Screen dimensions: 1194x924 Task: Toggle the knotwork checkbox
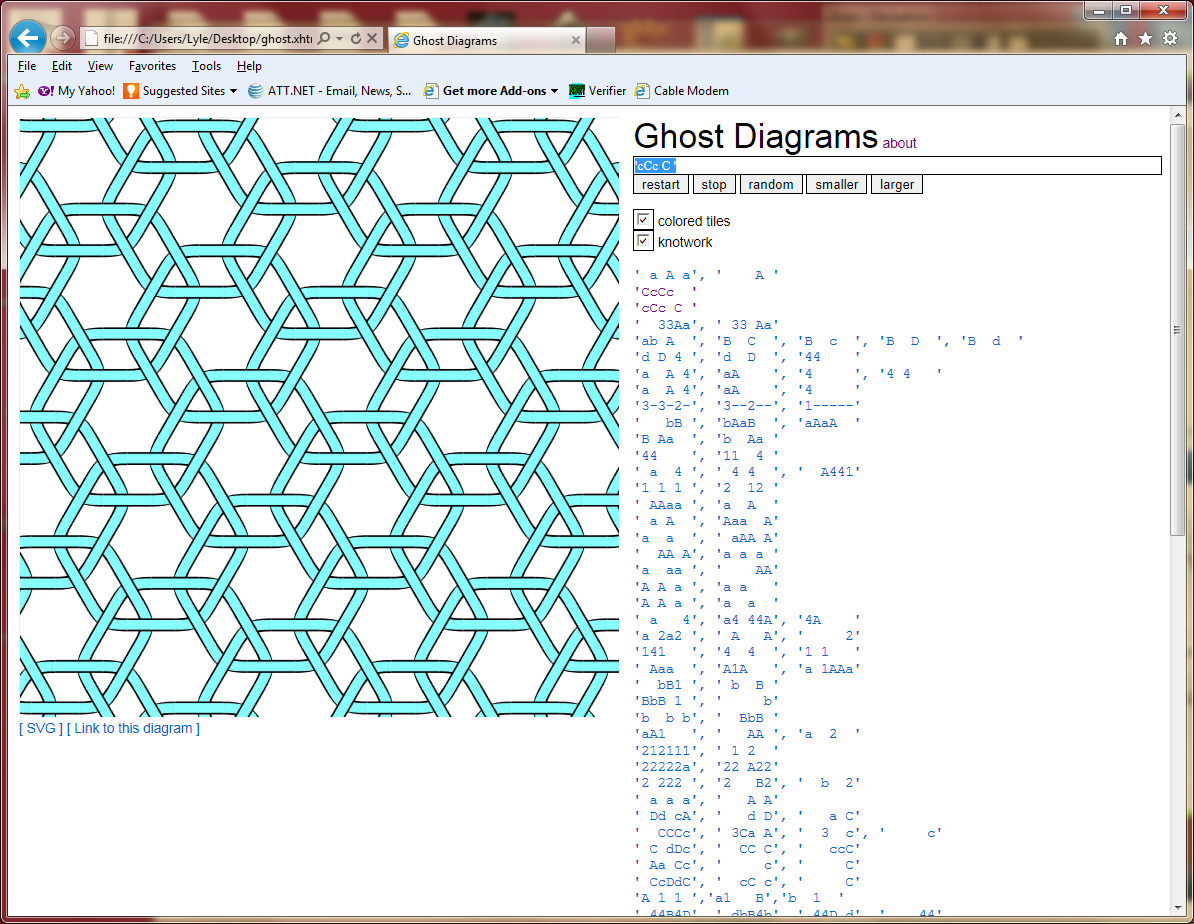[643, 241]
